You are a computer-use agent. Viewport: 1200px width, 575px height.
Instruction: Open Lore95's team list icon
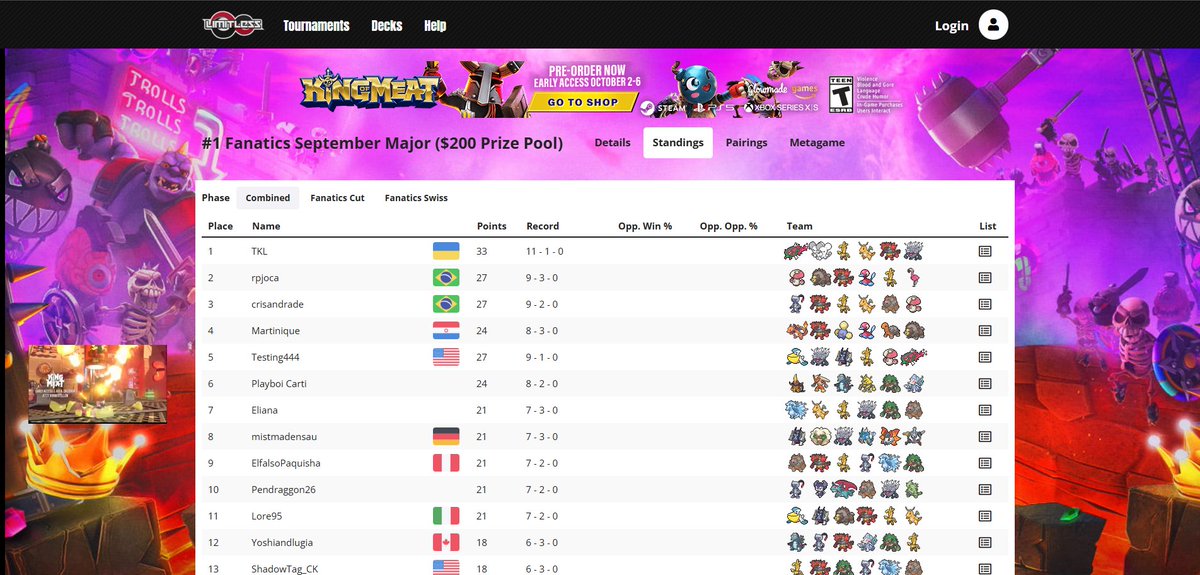click(x=984, y=516)
